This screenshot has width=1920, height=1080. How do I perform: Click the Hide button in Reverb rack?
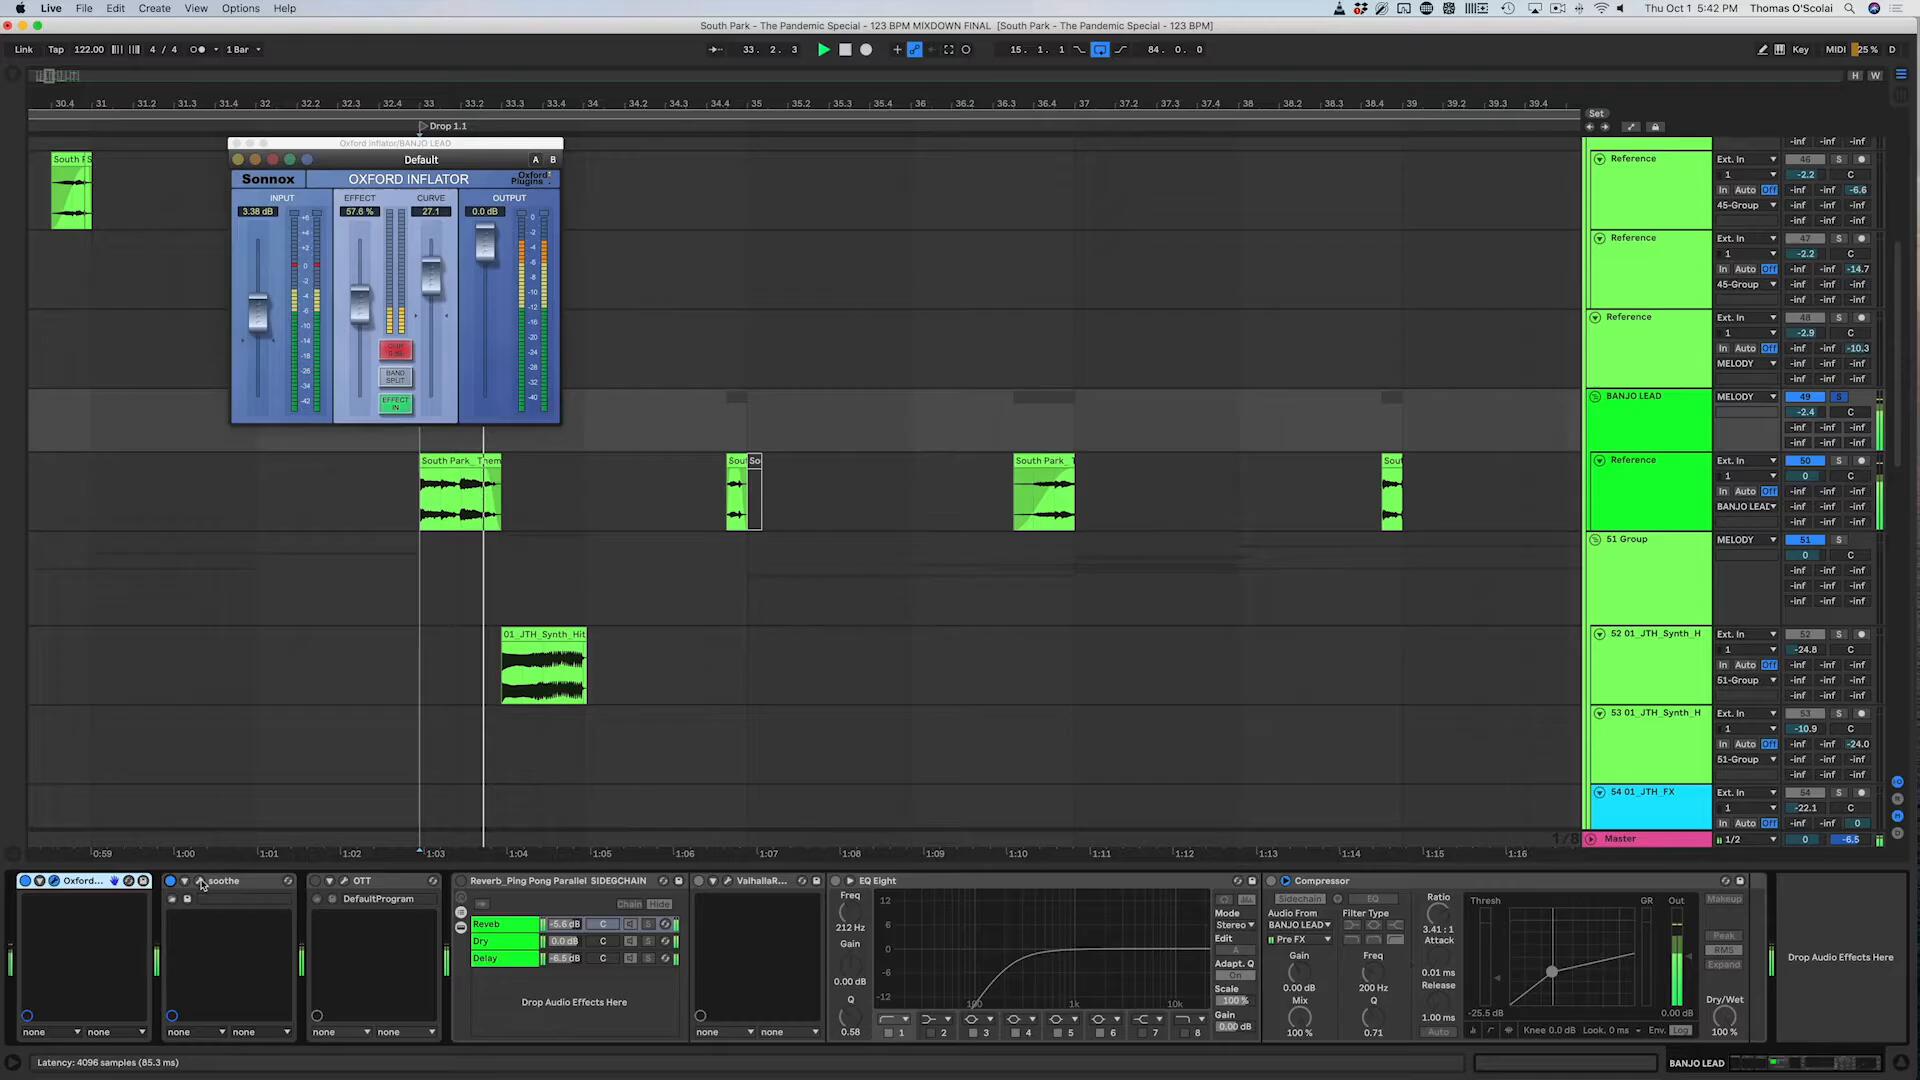(659, 904)
